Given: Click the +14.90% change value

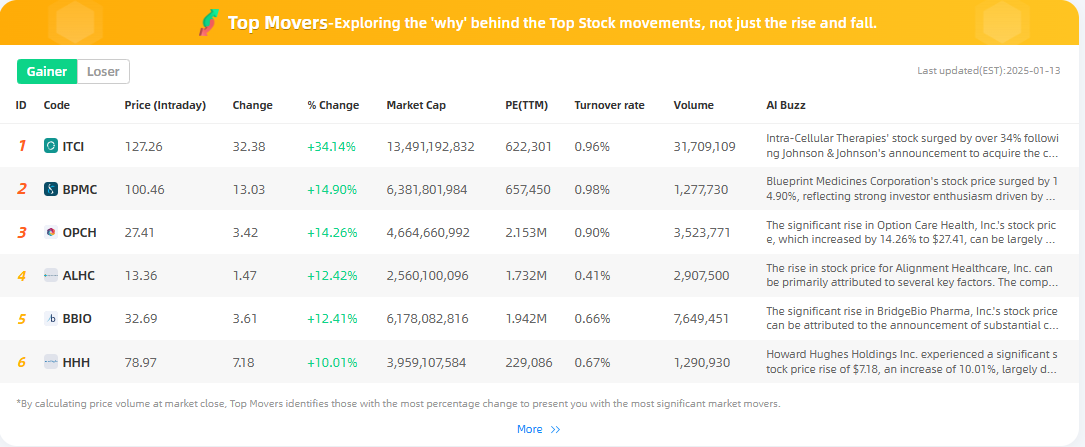Looking at the screenshot, I should click(x=332, y=190).
